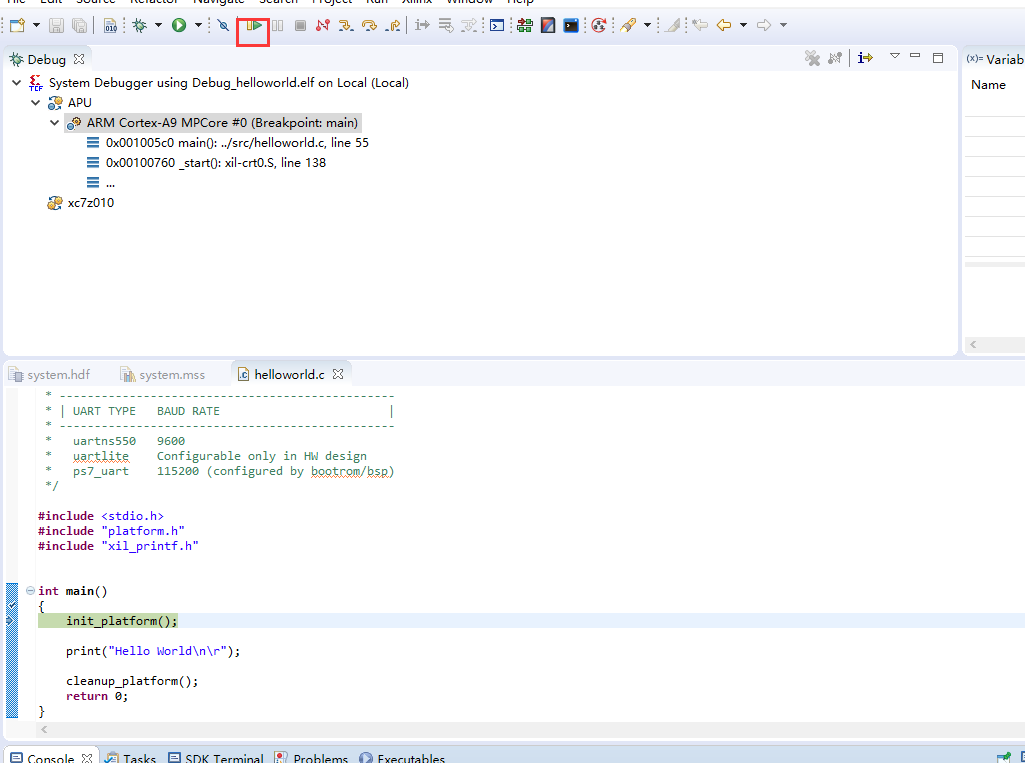Open the Debug view menu triangle
The width and height of the screenshot is (1025, 763).
pos(895,56)
